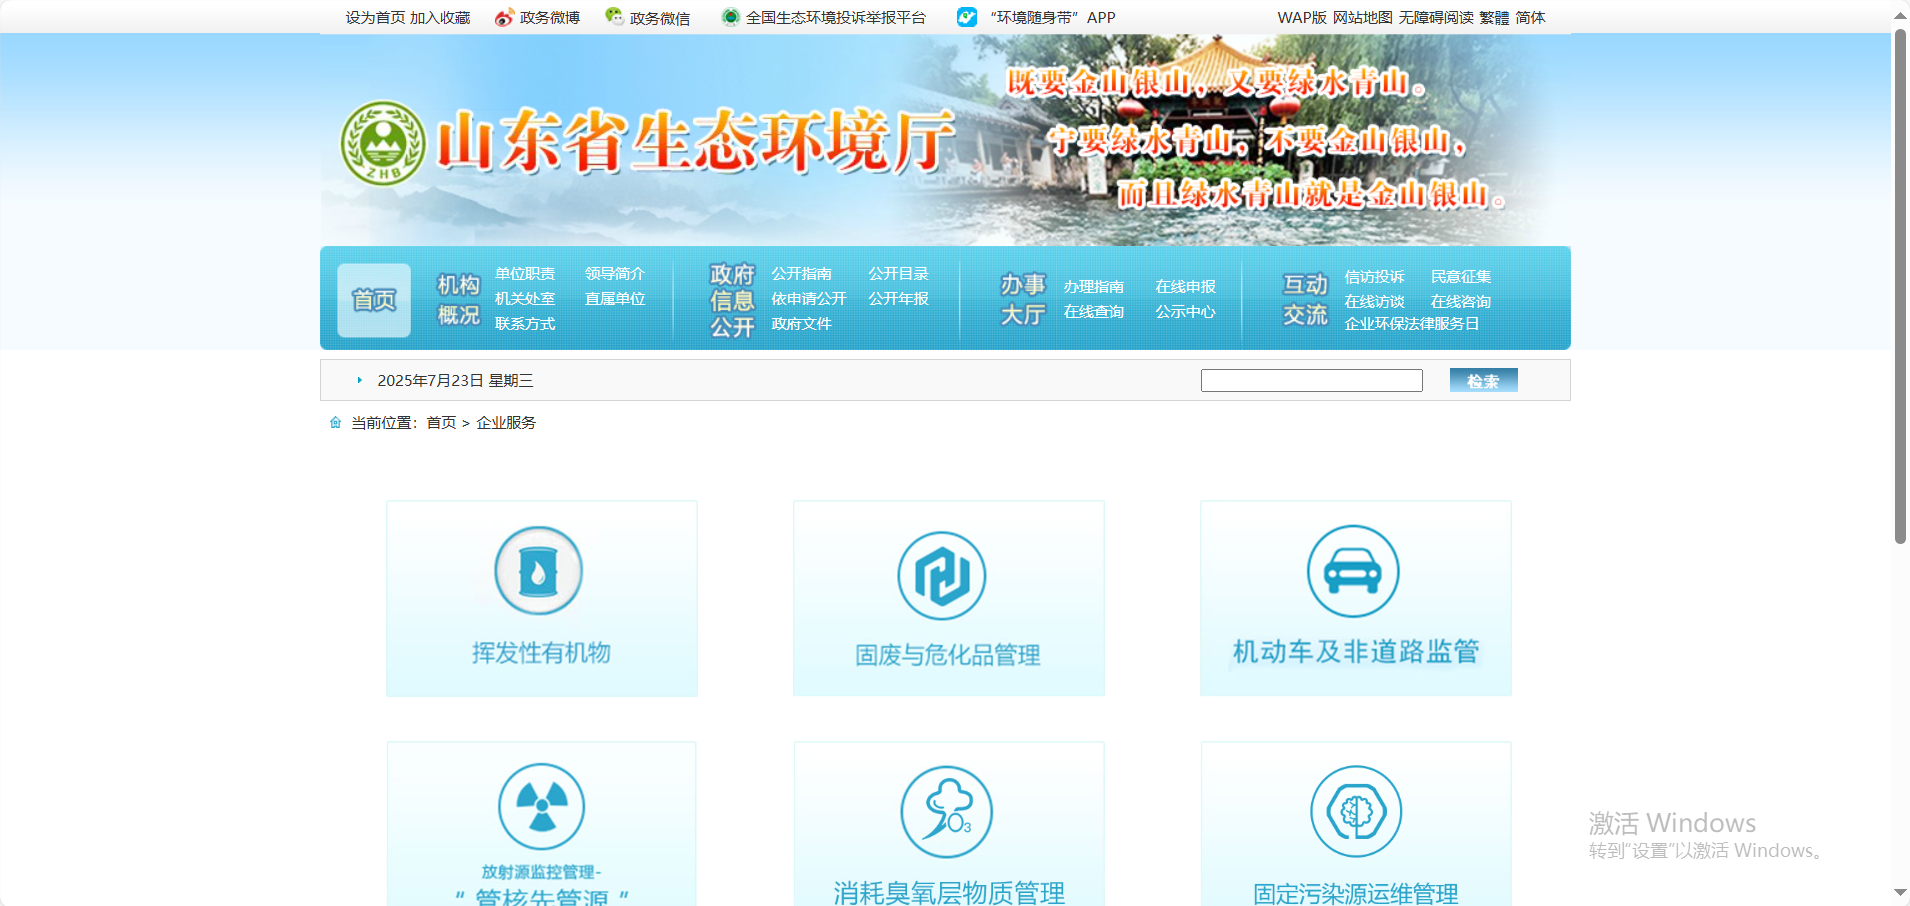Enable 无障碍阅读 accessible reading mode
Image resolution: width=1910 pixels, height=906 pixels.
(x=1436, y=17)
